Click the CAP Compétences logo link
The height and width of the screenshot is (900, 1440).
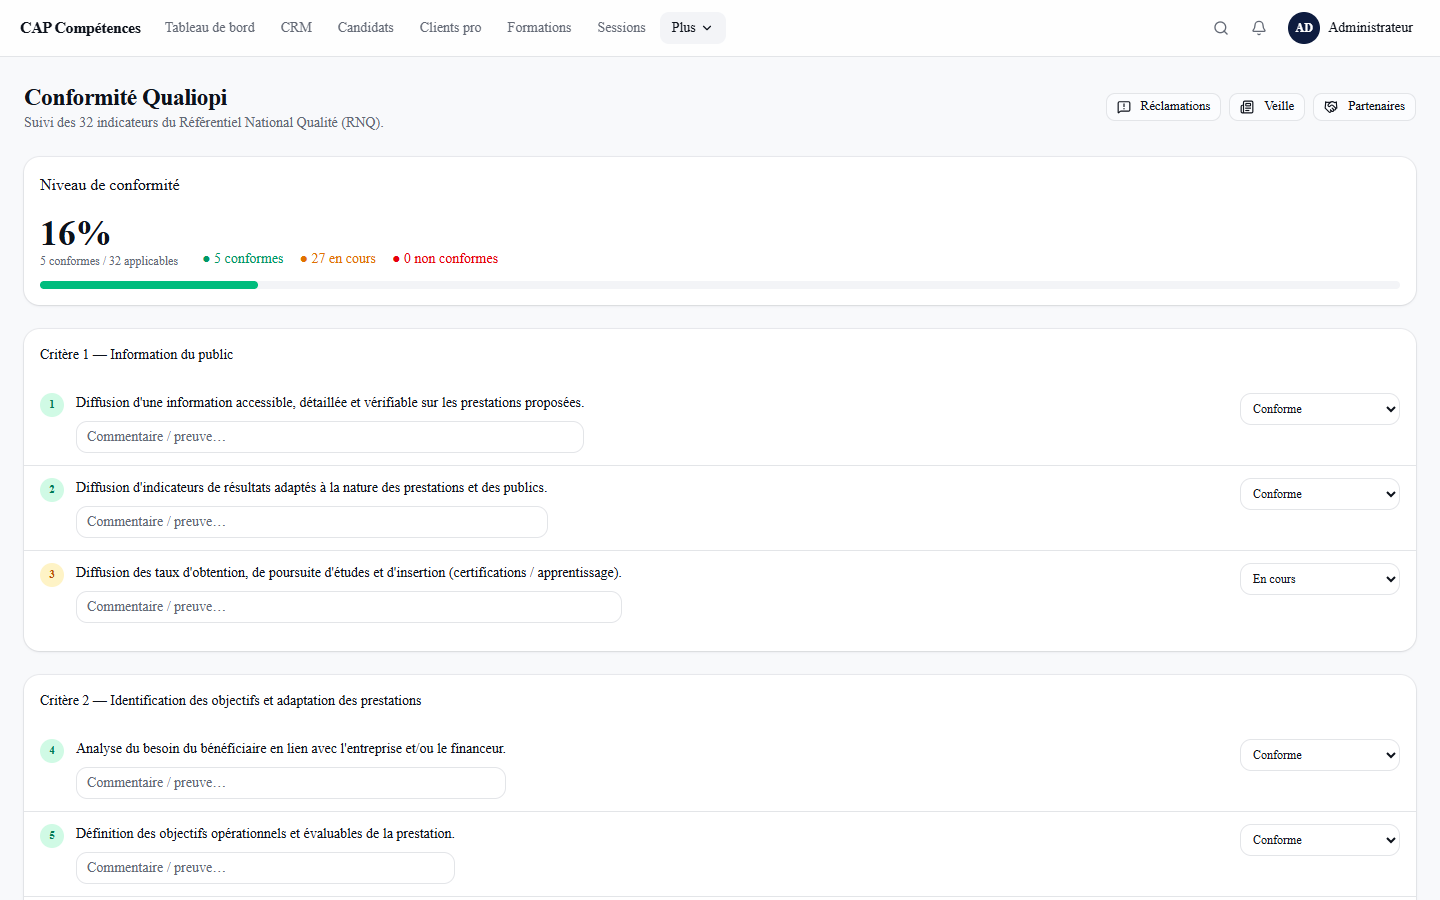point(80,28)
